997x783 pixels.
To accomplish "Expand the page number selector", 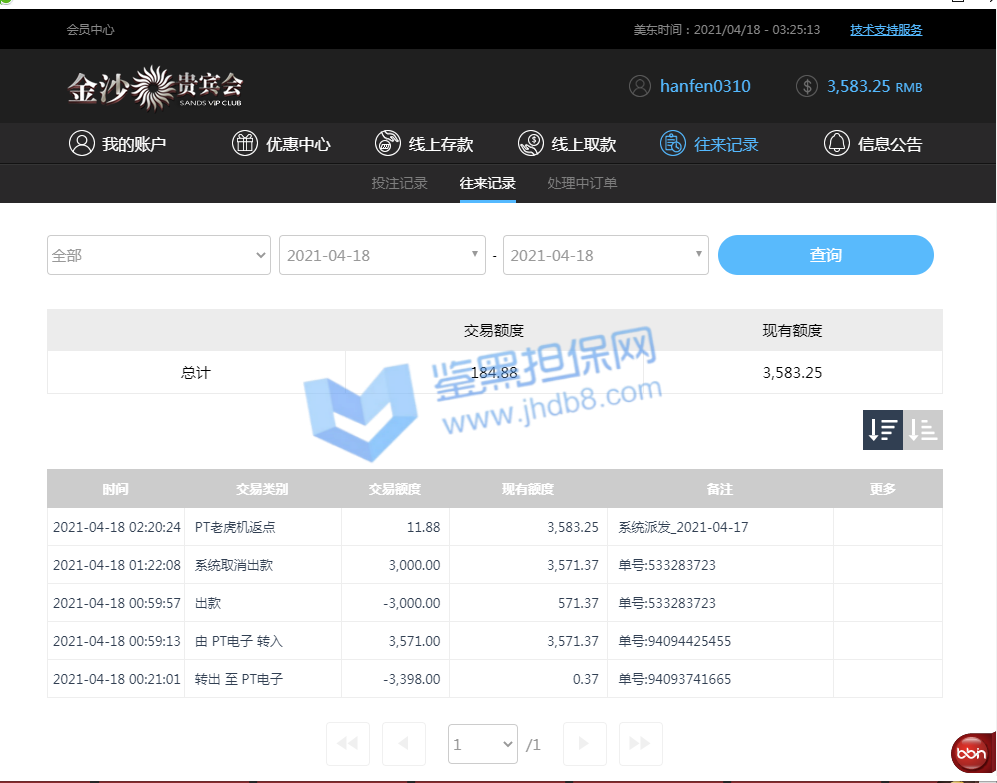I will 483,744.
